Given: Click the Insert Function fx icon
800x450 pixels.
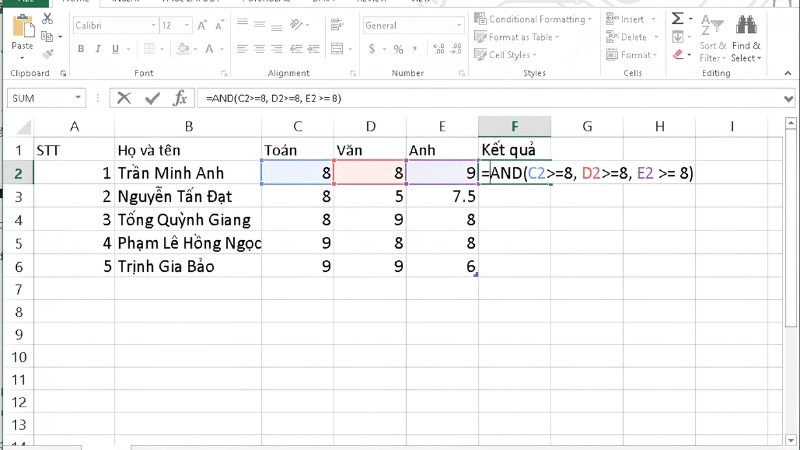Looking at the screenshot, I should pos(180,98).
